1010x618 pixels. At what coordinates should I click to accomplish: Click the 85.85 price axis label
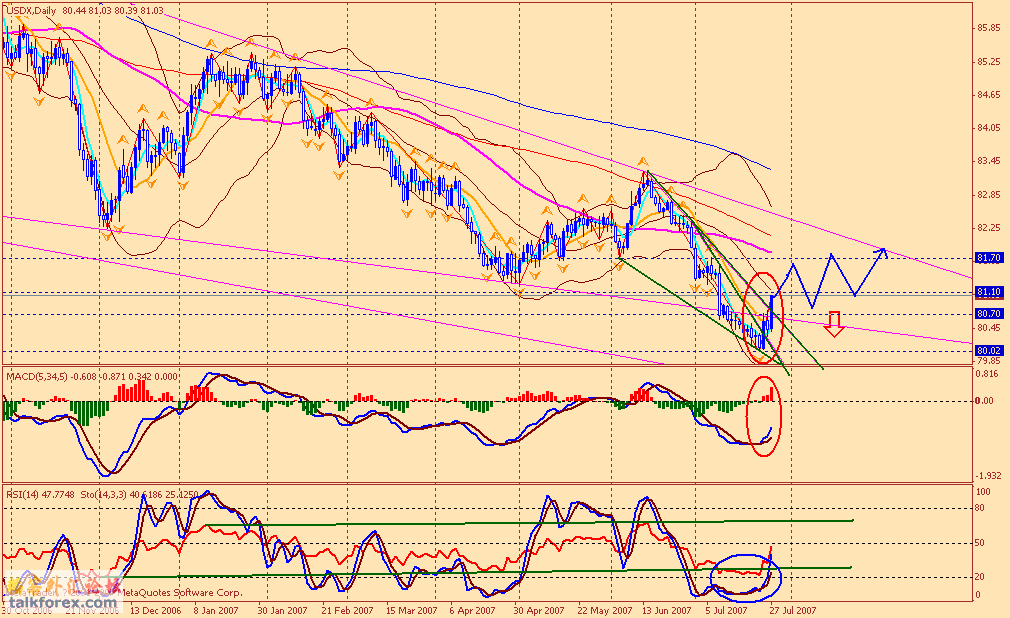tap(989, 28)
